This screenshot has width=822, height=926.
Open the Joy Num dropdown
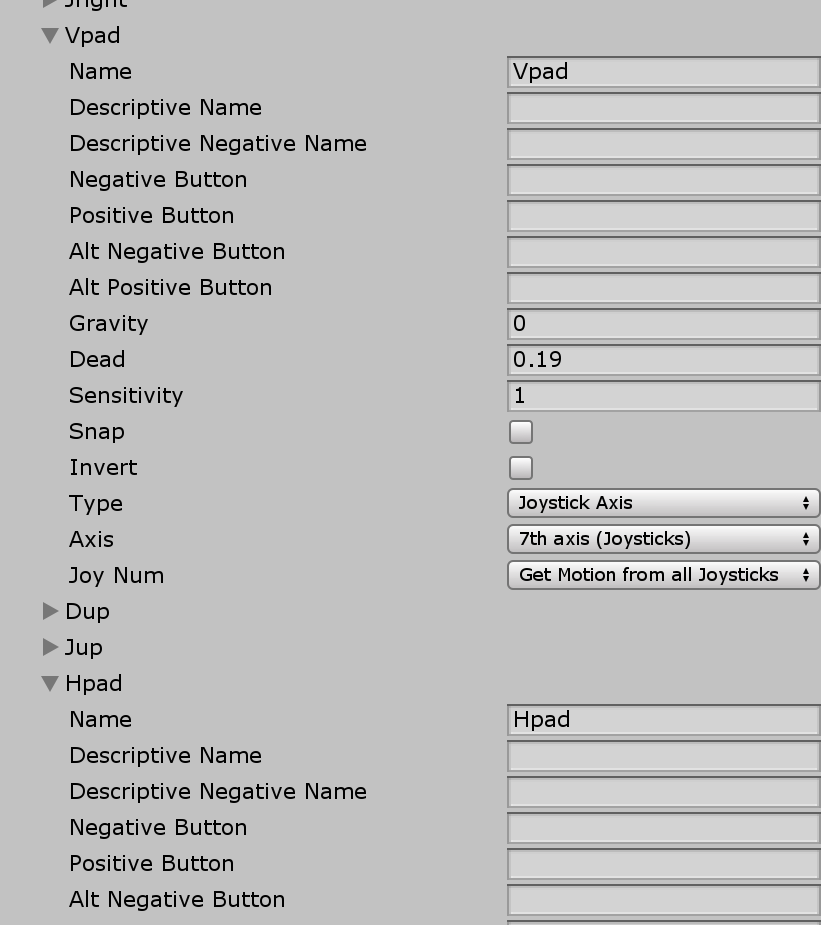coord(663,575)
